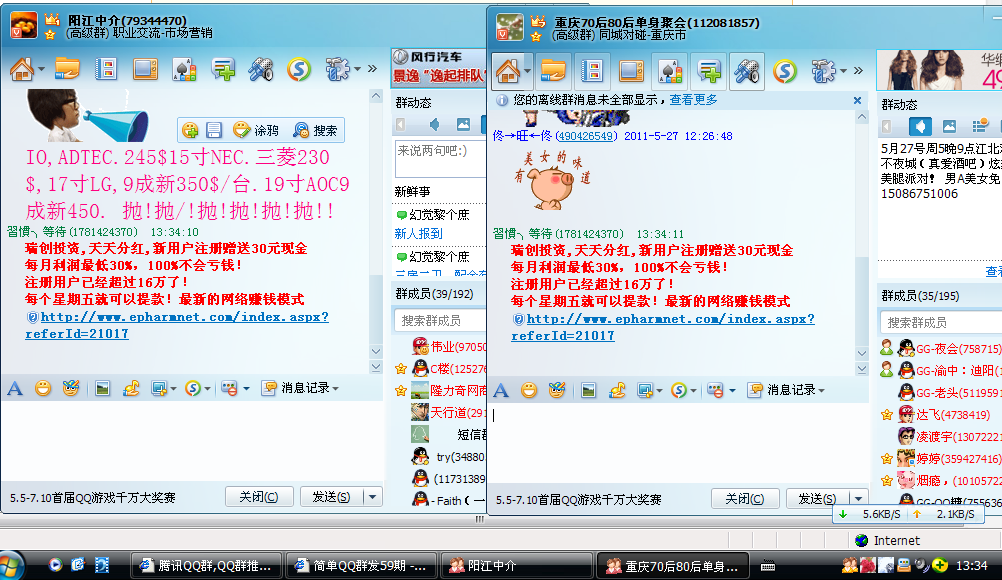
Task: Click the 来说两句吧 comment box
Action: click(440, 158)
